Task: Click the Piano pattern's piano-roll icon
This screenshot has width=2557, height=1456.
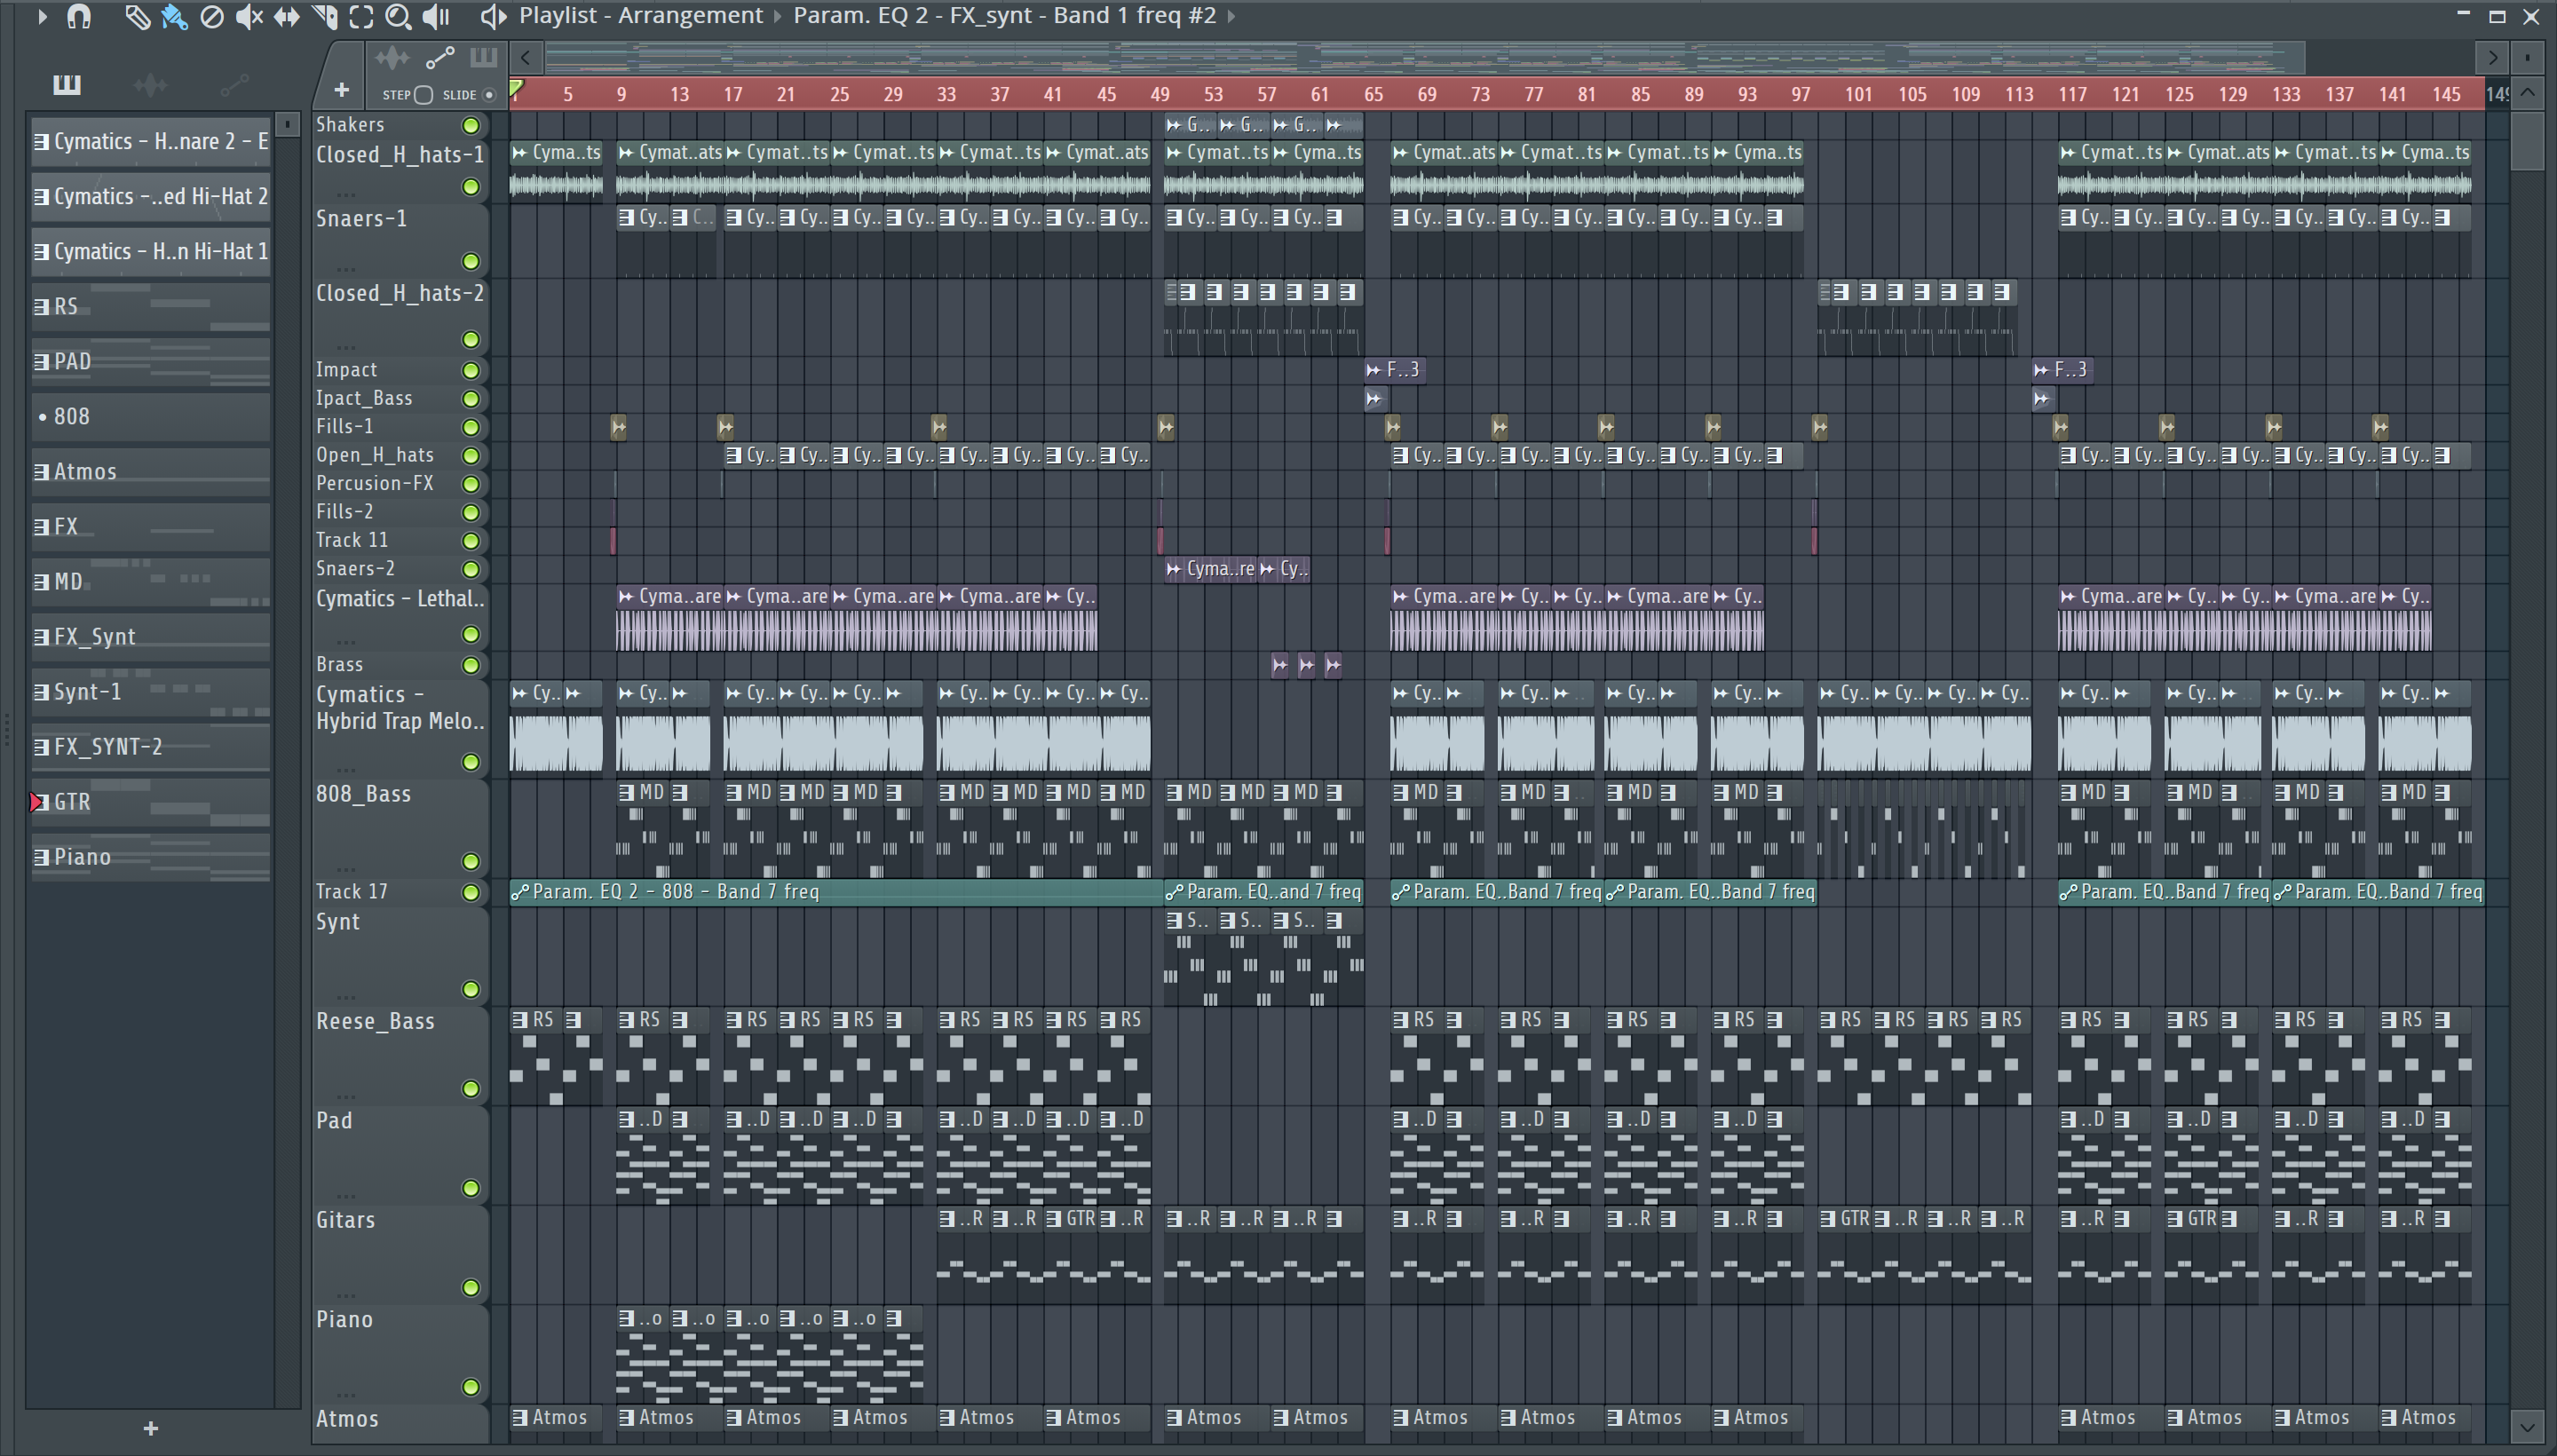Action: pos(41,857)
